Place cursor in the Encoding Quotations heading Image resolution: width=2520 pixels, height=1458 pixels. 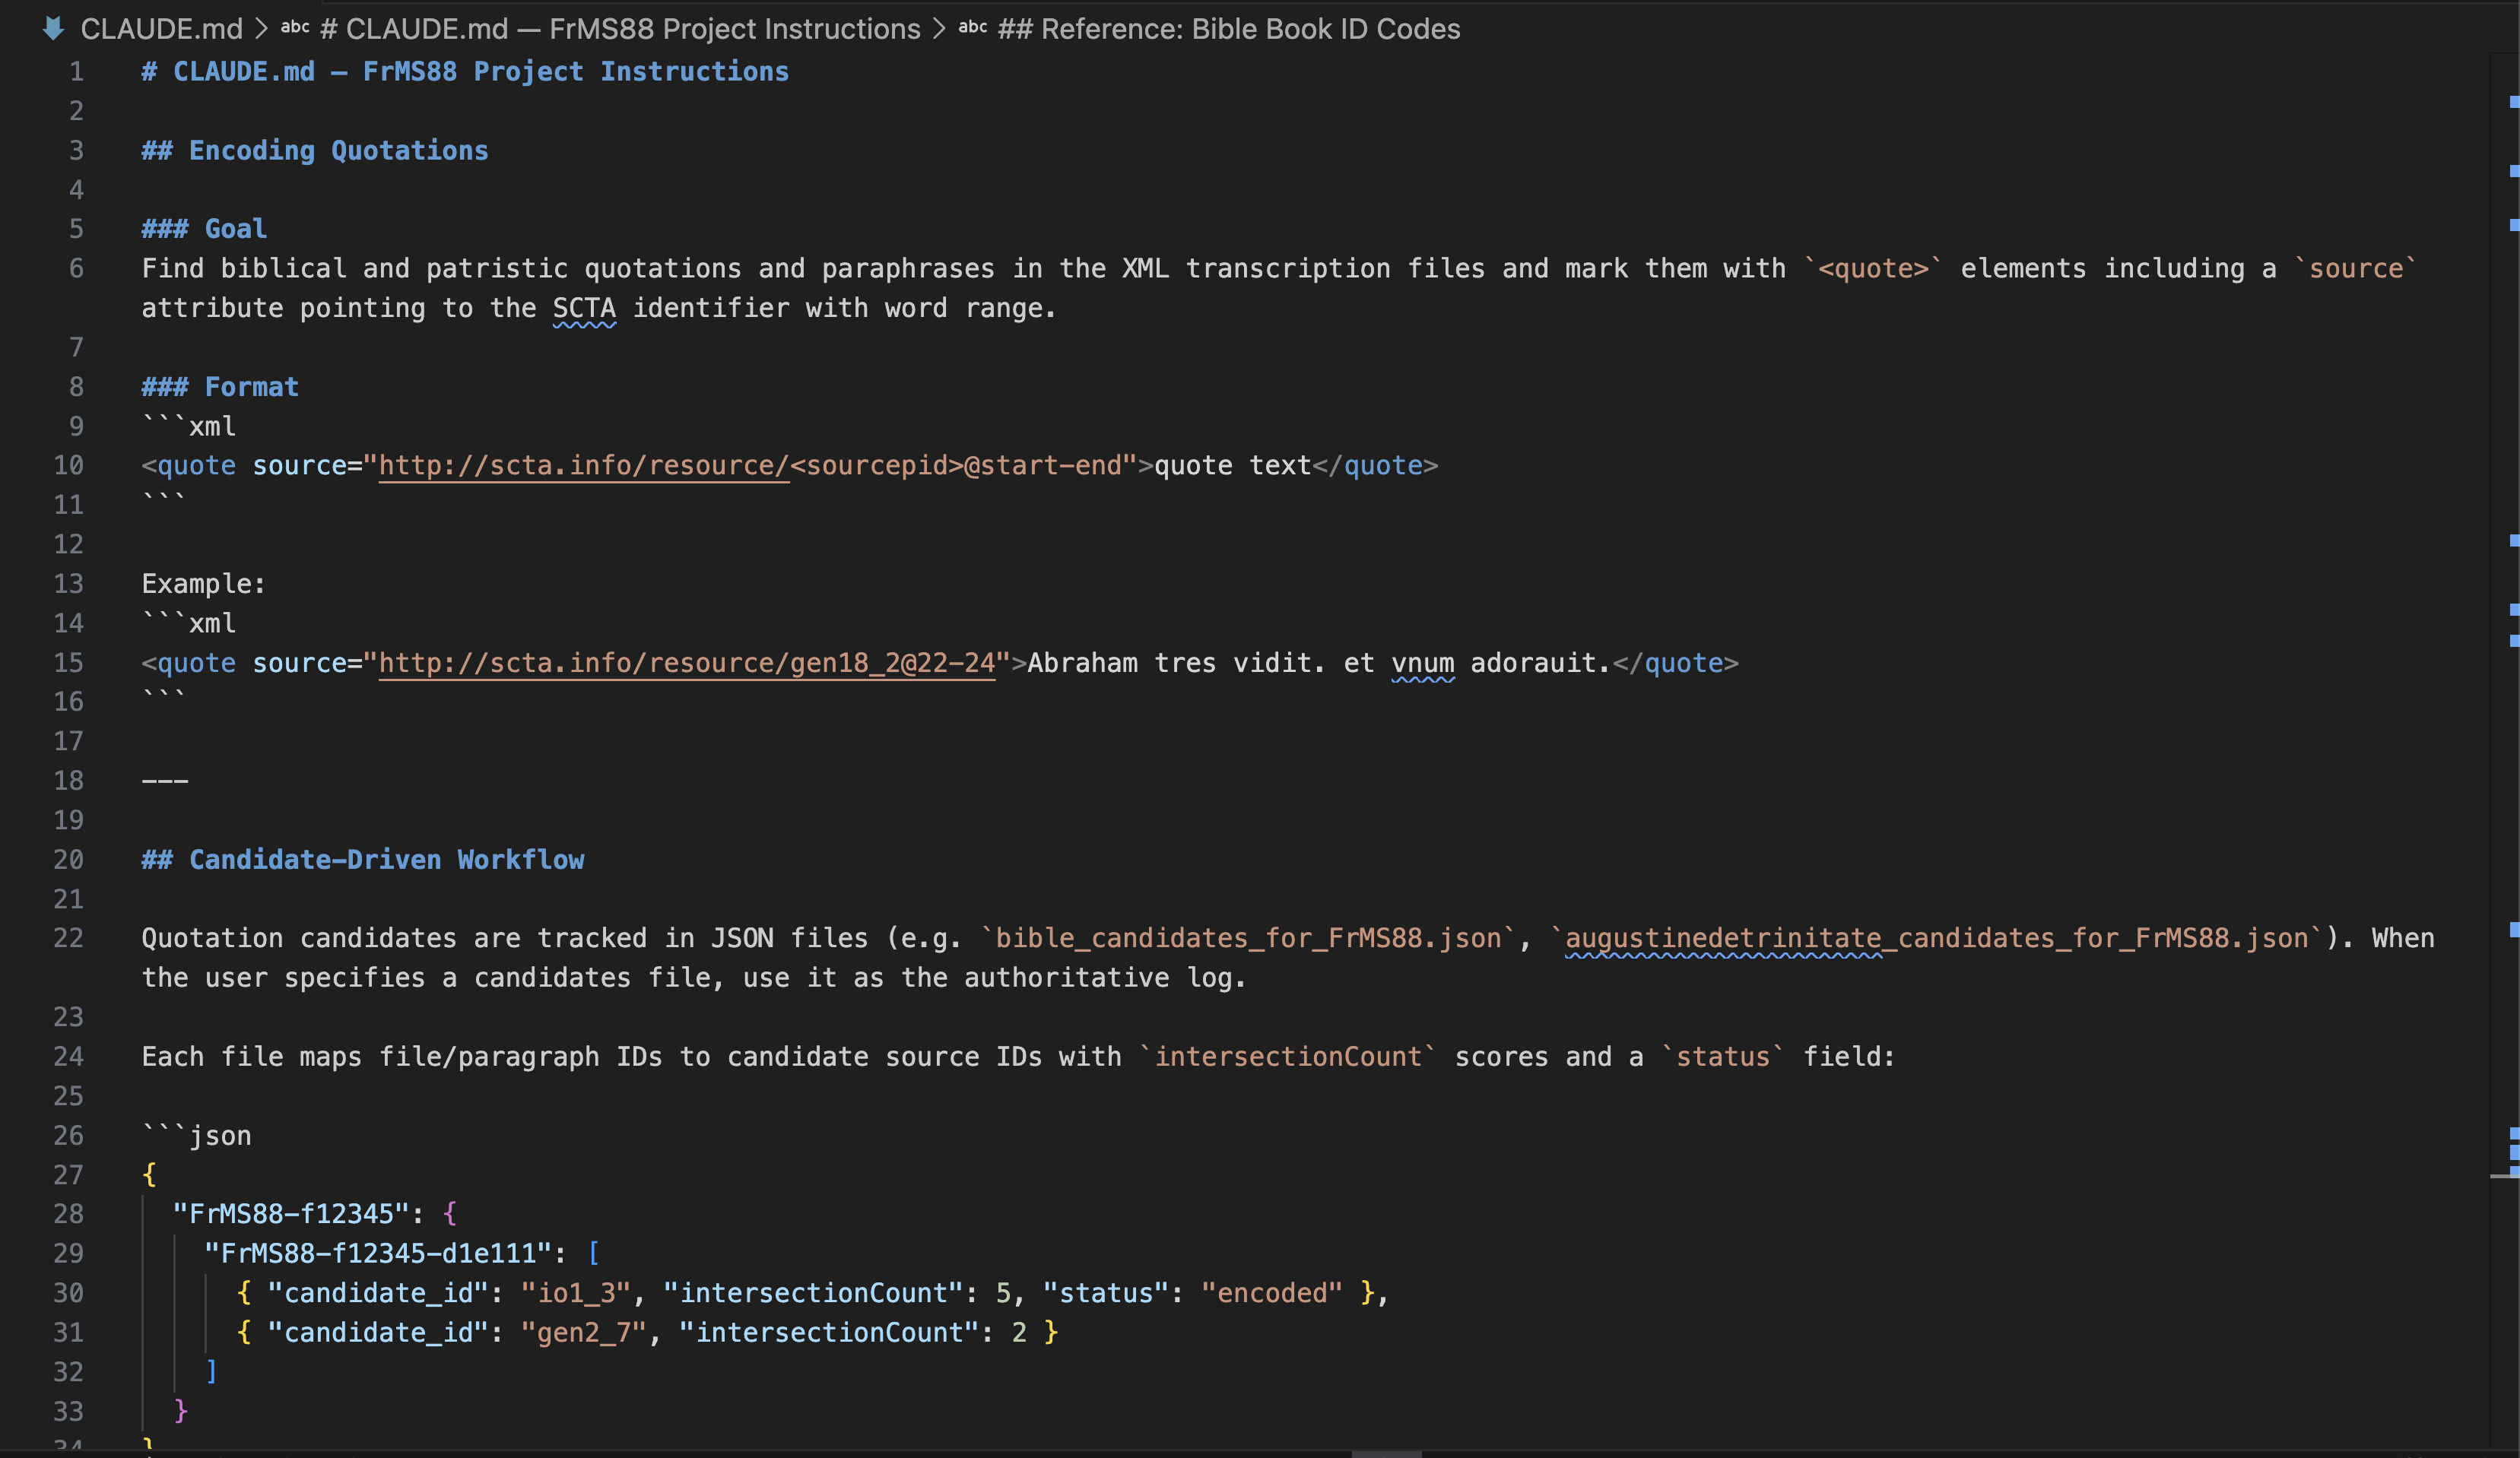315,151
